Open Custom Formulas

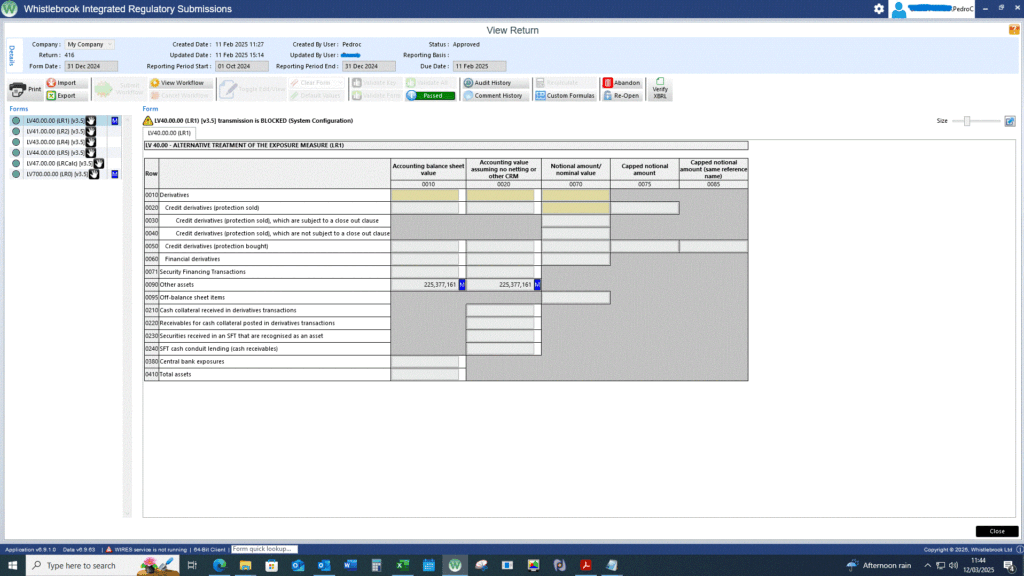[x=565, y=96]
